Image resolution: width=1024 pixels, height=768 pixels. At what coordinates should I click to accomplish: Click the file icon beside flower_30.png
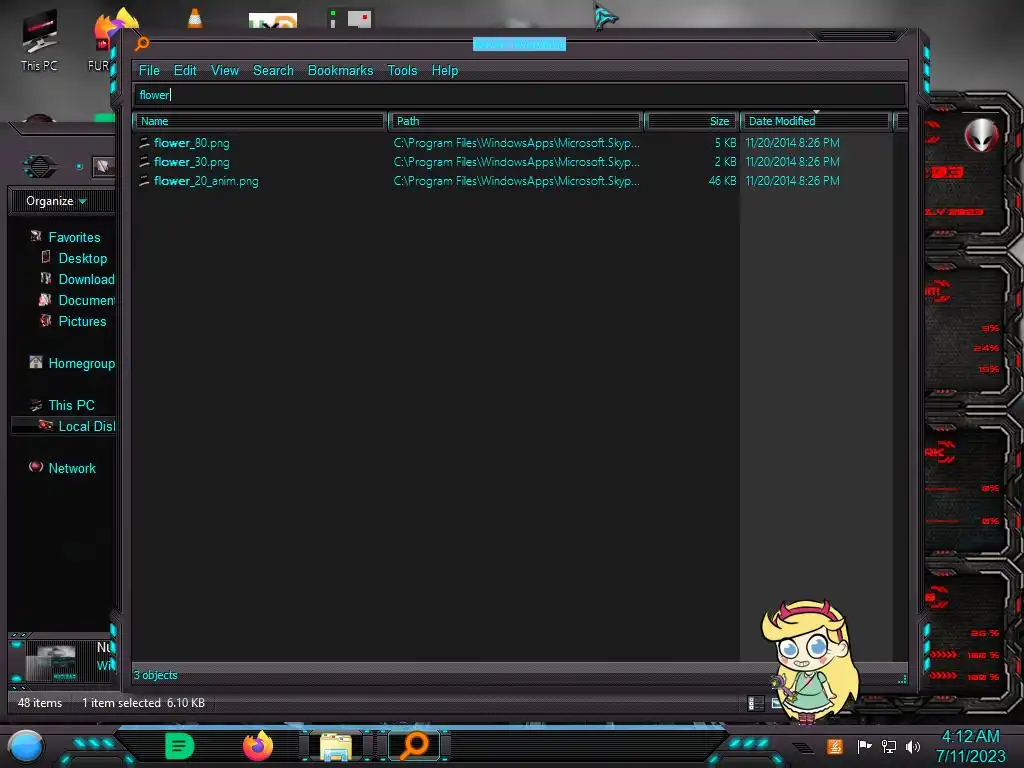click(x=144, y=161)
